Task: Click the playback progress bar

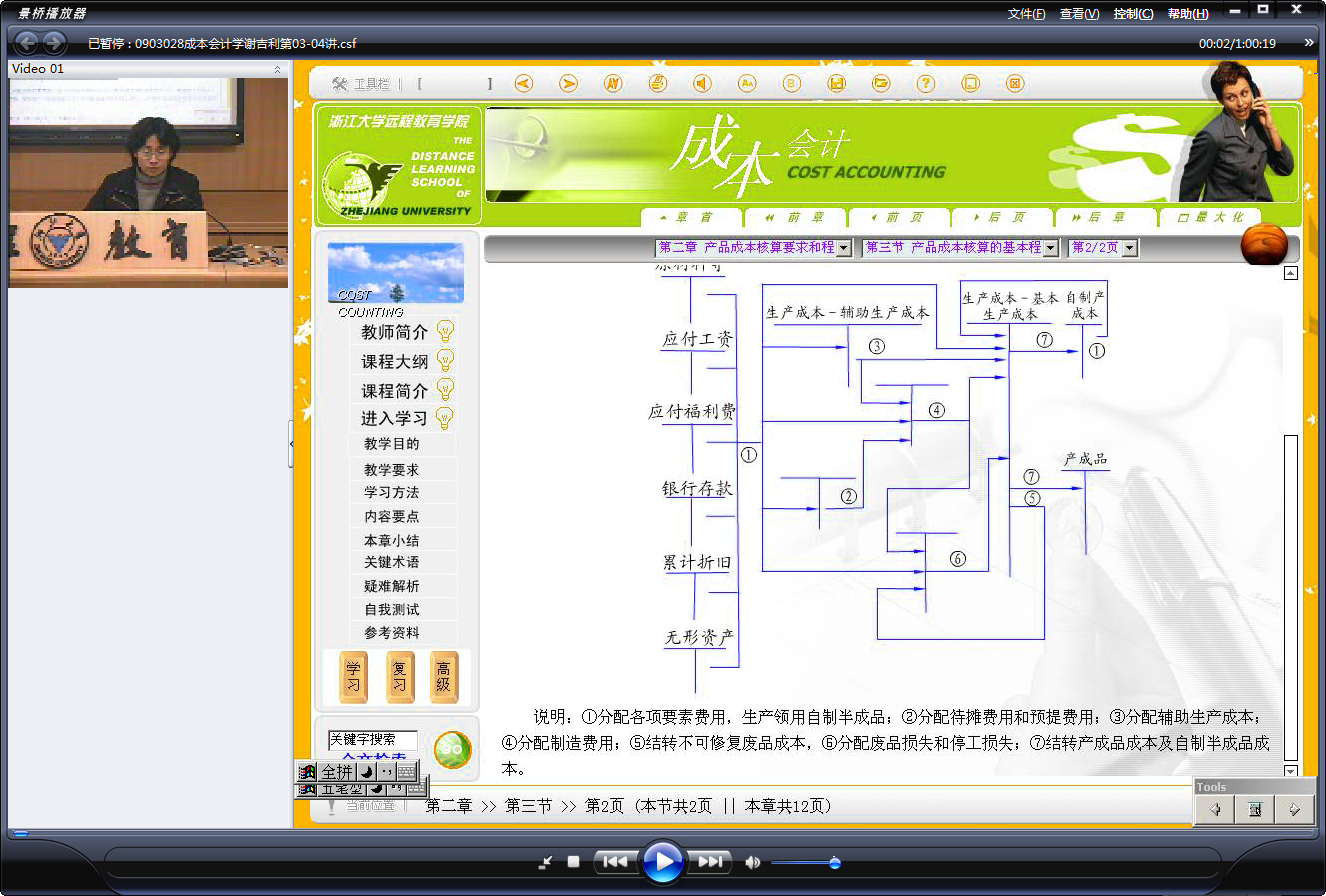Action: click(662, 833)
